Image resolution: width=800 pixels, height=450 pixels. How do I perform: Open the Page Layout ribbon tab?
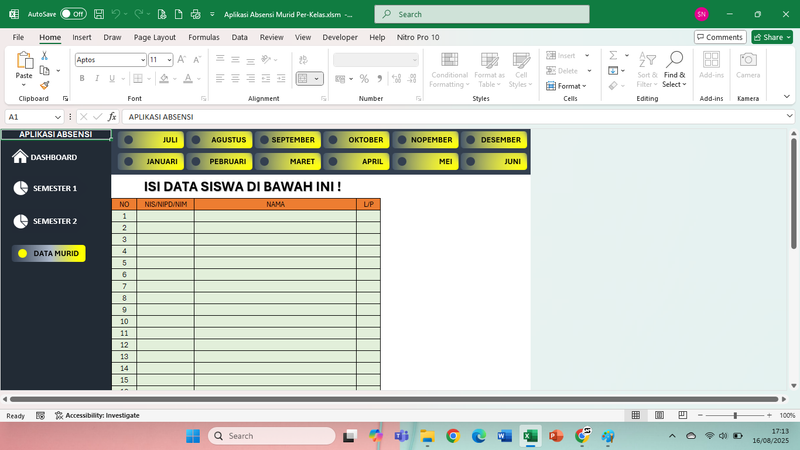(154, 37)
